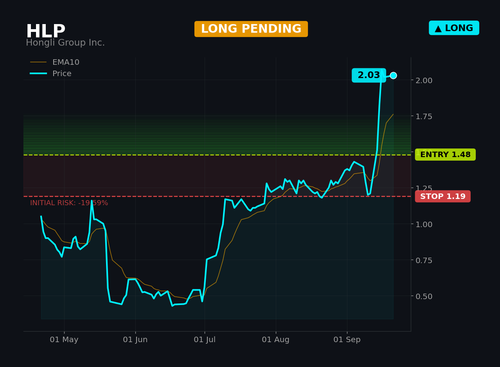Click the EMA10 legend line swatch

pos(38,62)
